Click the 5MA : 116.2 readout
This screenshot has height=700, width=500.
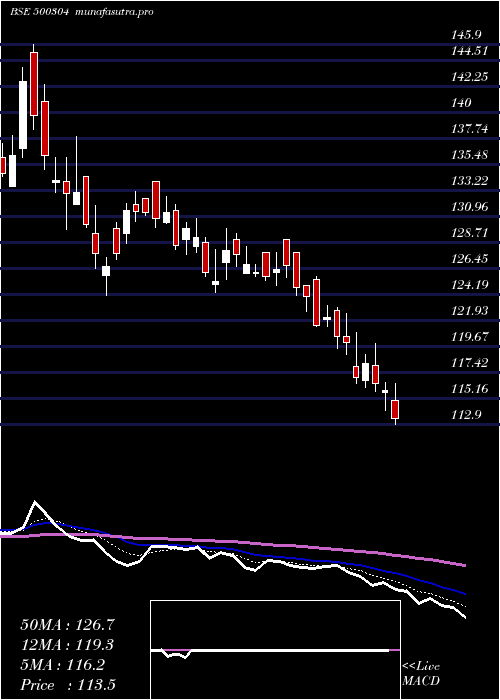point(62,665)
